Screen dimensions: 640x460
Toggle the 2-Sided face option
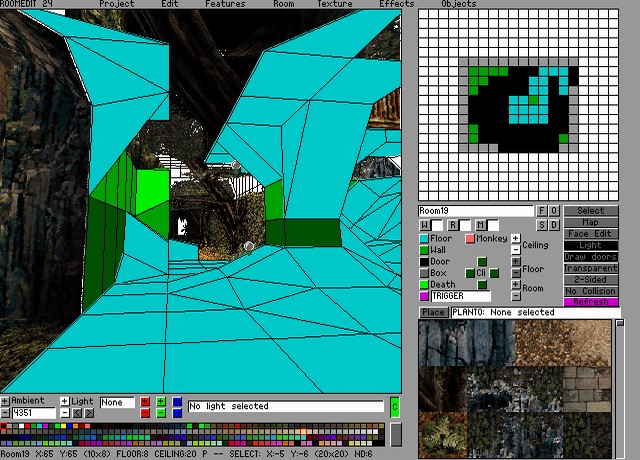coord(591,279)
